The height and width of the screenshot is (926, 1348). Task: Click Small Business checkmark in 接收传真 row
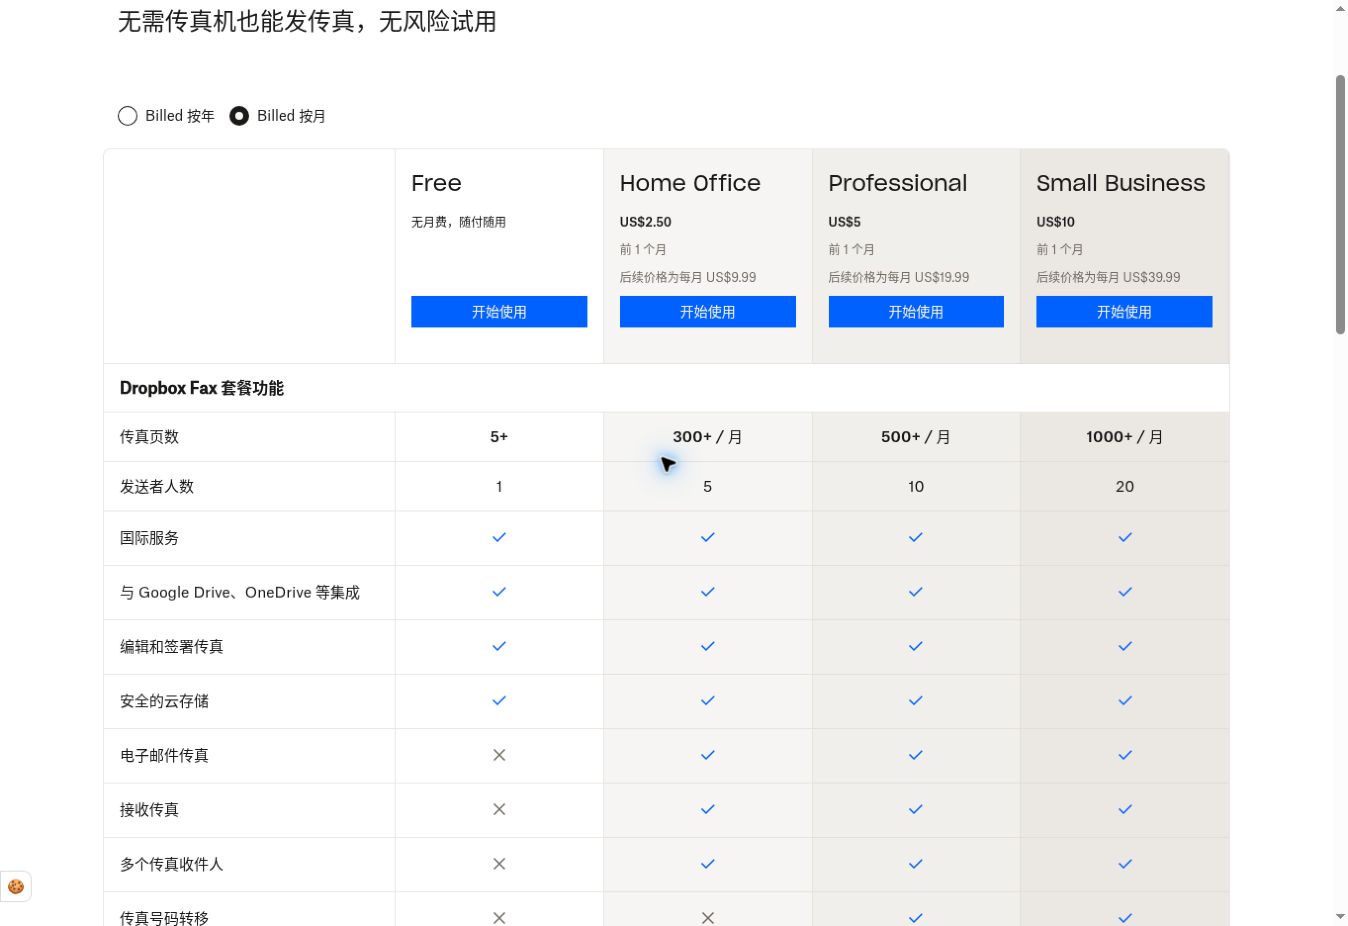point(1125,809)
